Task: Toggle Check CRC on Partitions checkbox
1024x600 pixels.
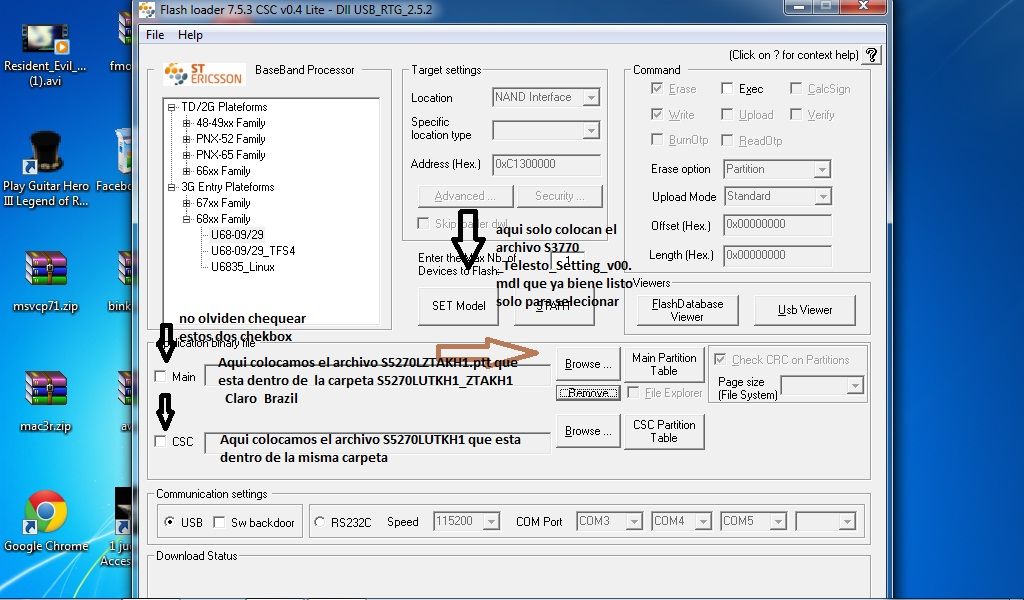Action: pos(720,359)
